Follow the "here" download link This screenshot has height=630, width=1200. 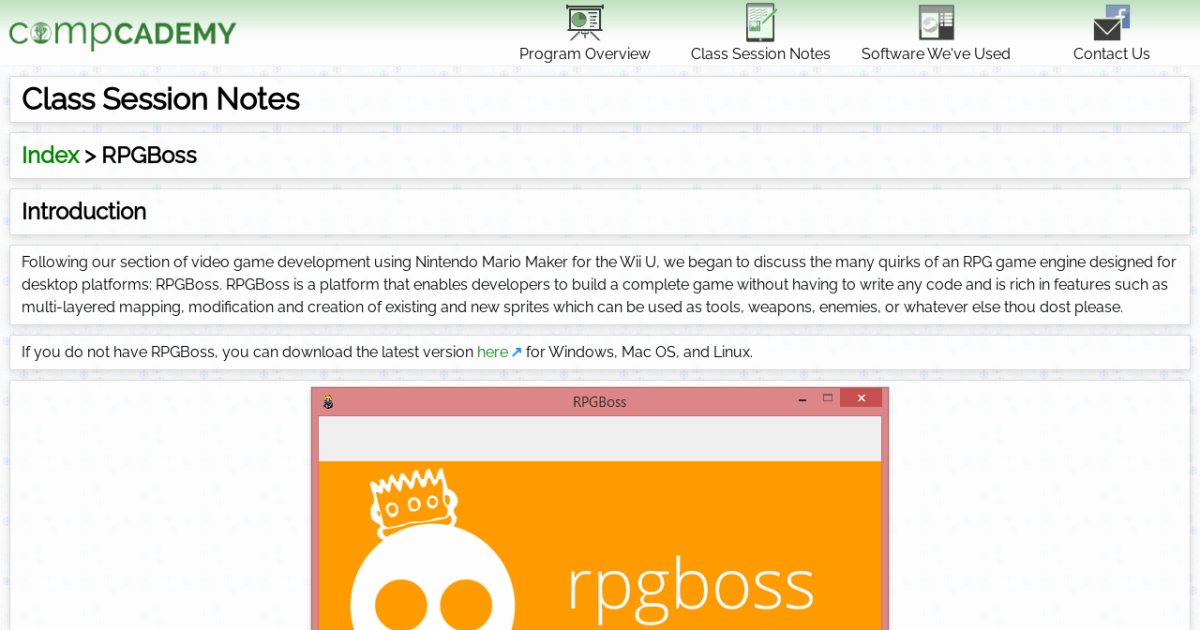click(x=492, y=352)
